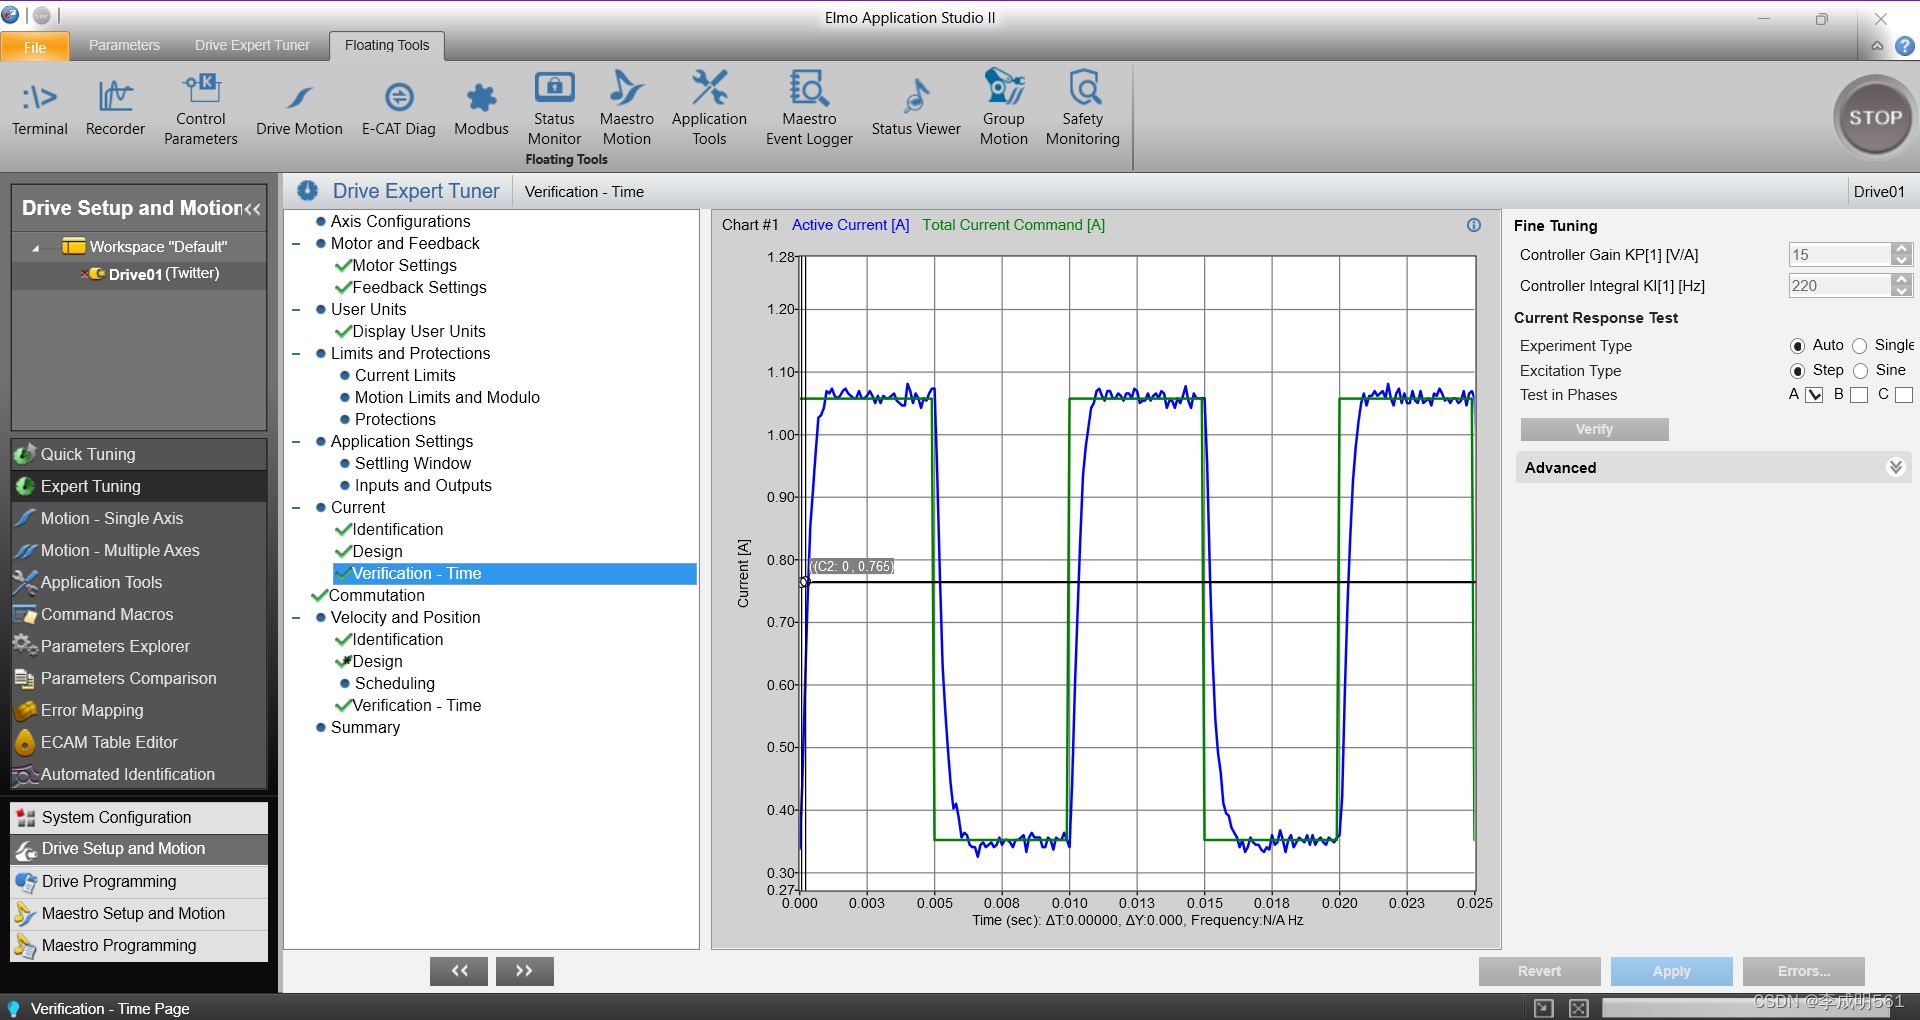The width and height of the screenshot is (1920, 1020).
Task: Open the Status Viewer
Action: pyautogui.click(x=916, y=108)
